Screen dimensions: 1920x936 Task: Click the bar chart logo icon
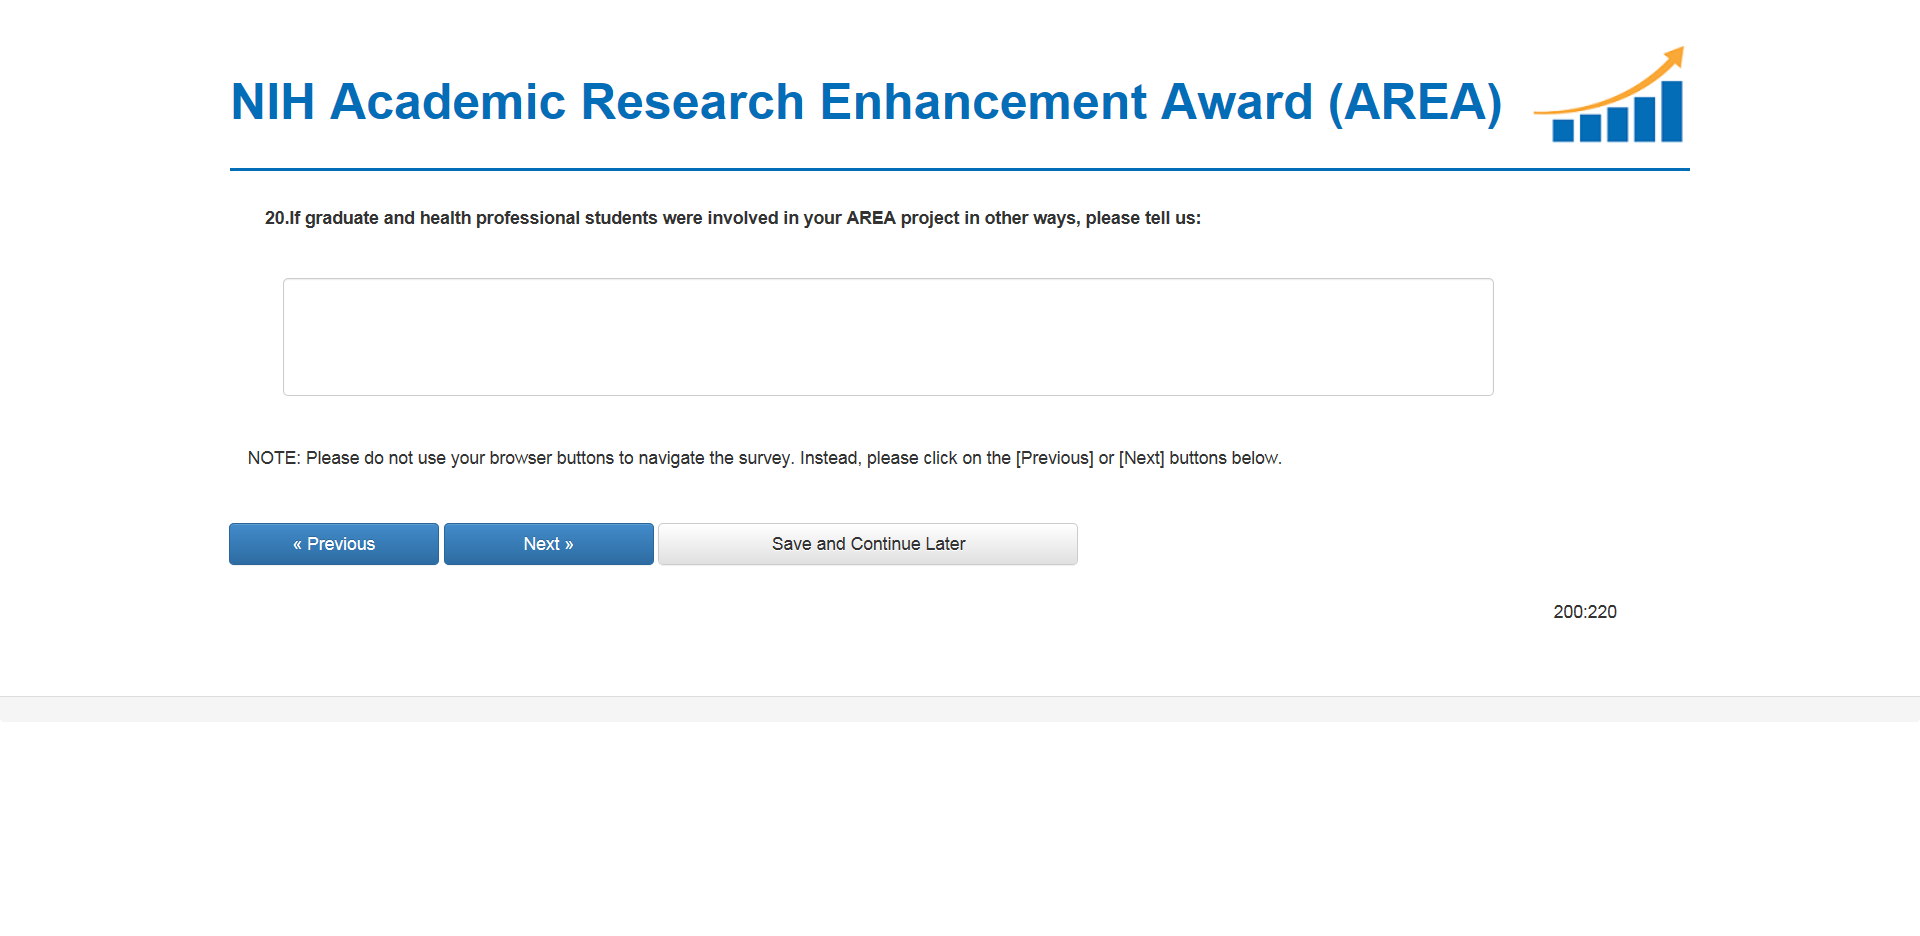(x=1610, y=98)
